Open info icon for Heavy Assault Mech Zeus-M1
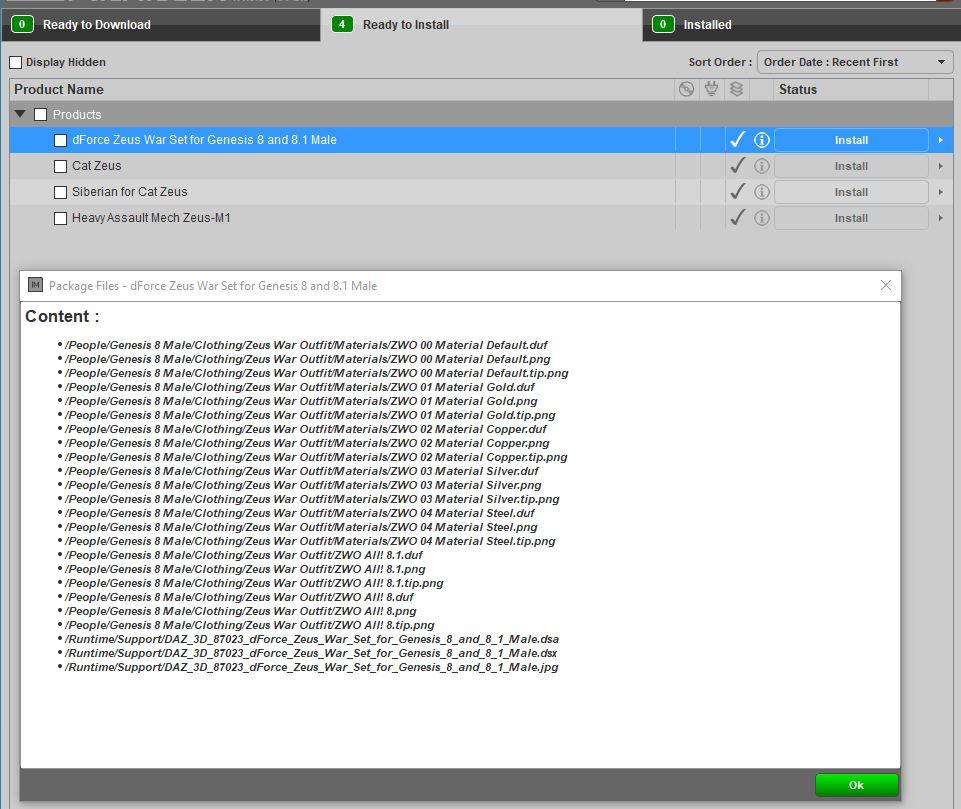 pyautogui.click(x=761, y=218)
